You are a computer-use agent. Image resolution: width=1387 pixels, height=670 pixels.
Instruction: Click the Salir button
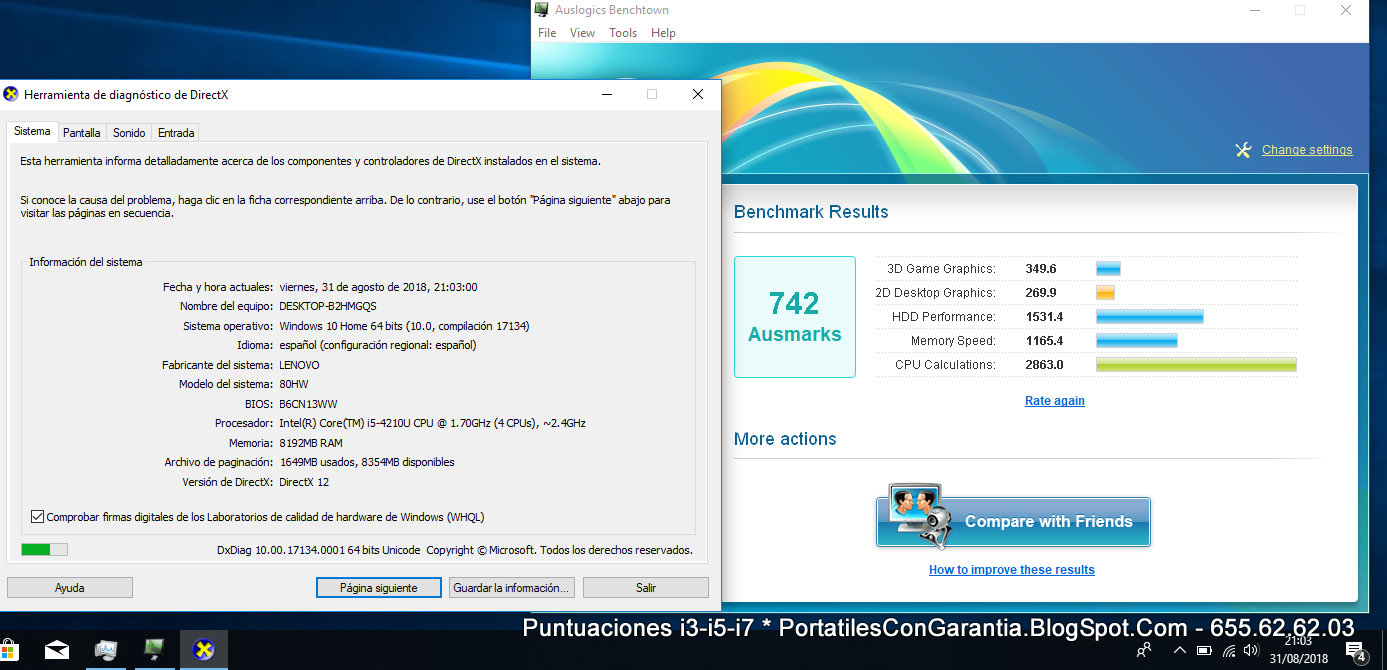coord(646,588)
